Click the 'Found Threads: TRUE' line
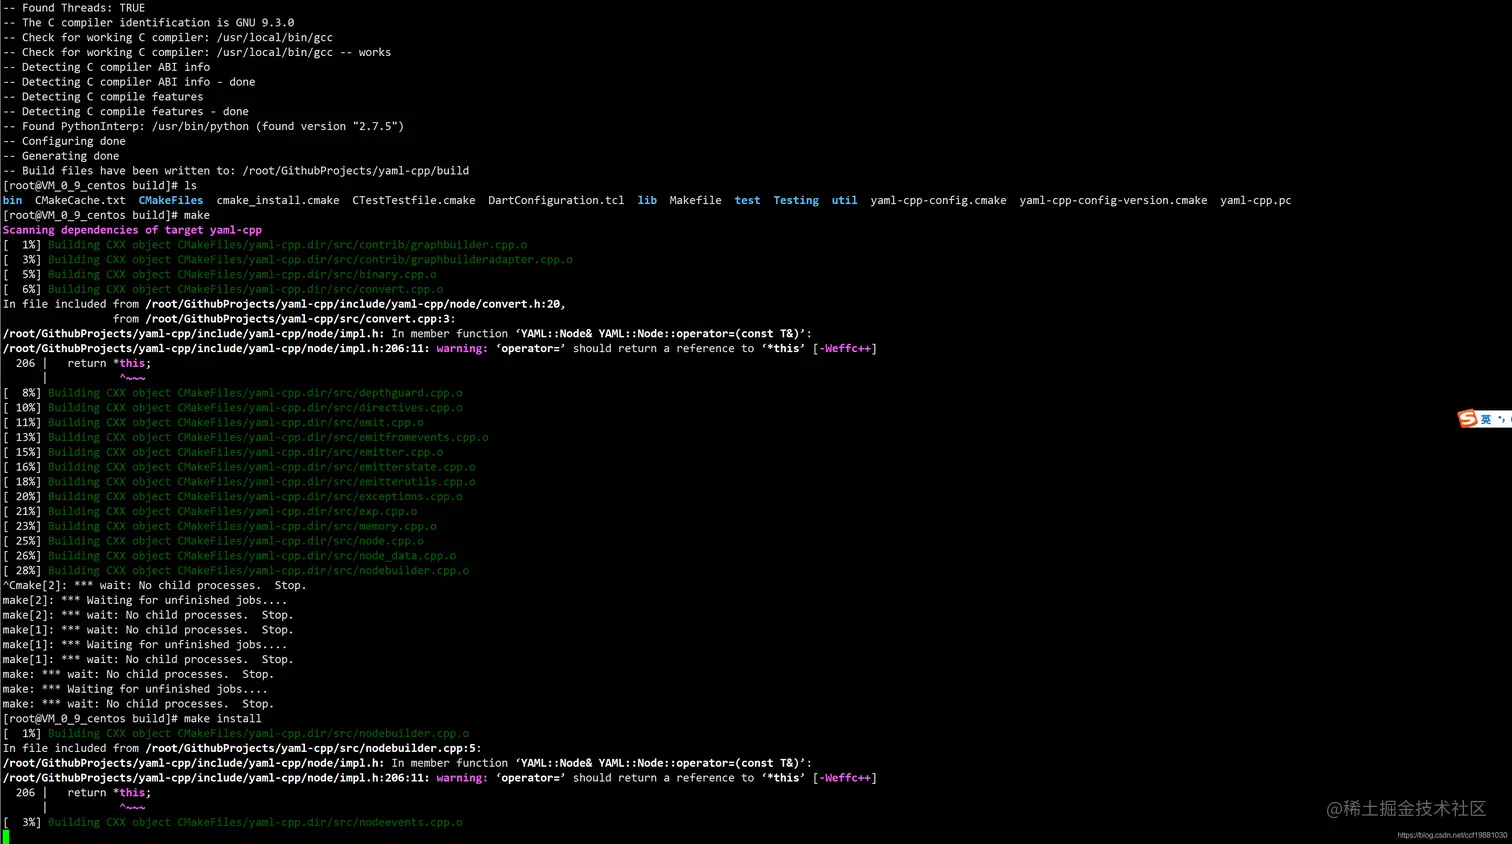The height and width of the screenshot is (844, 1512). pos(74,8)
